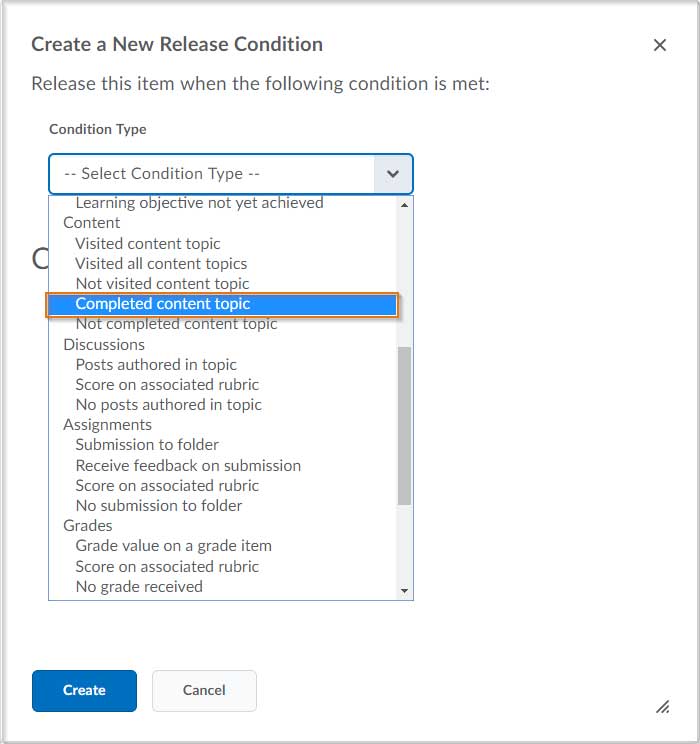Choose "Not completed content topic" option
This screenshot has height=744, width=700.
click(176, 324)
